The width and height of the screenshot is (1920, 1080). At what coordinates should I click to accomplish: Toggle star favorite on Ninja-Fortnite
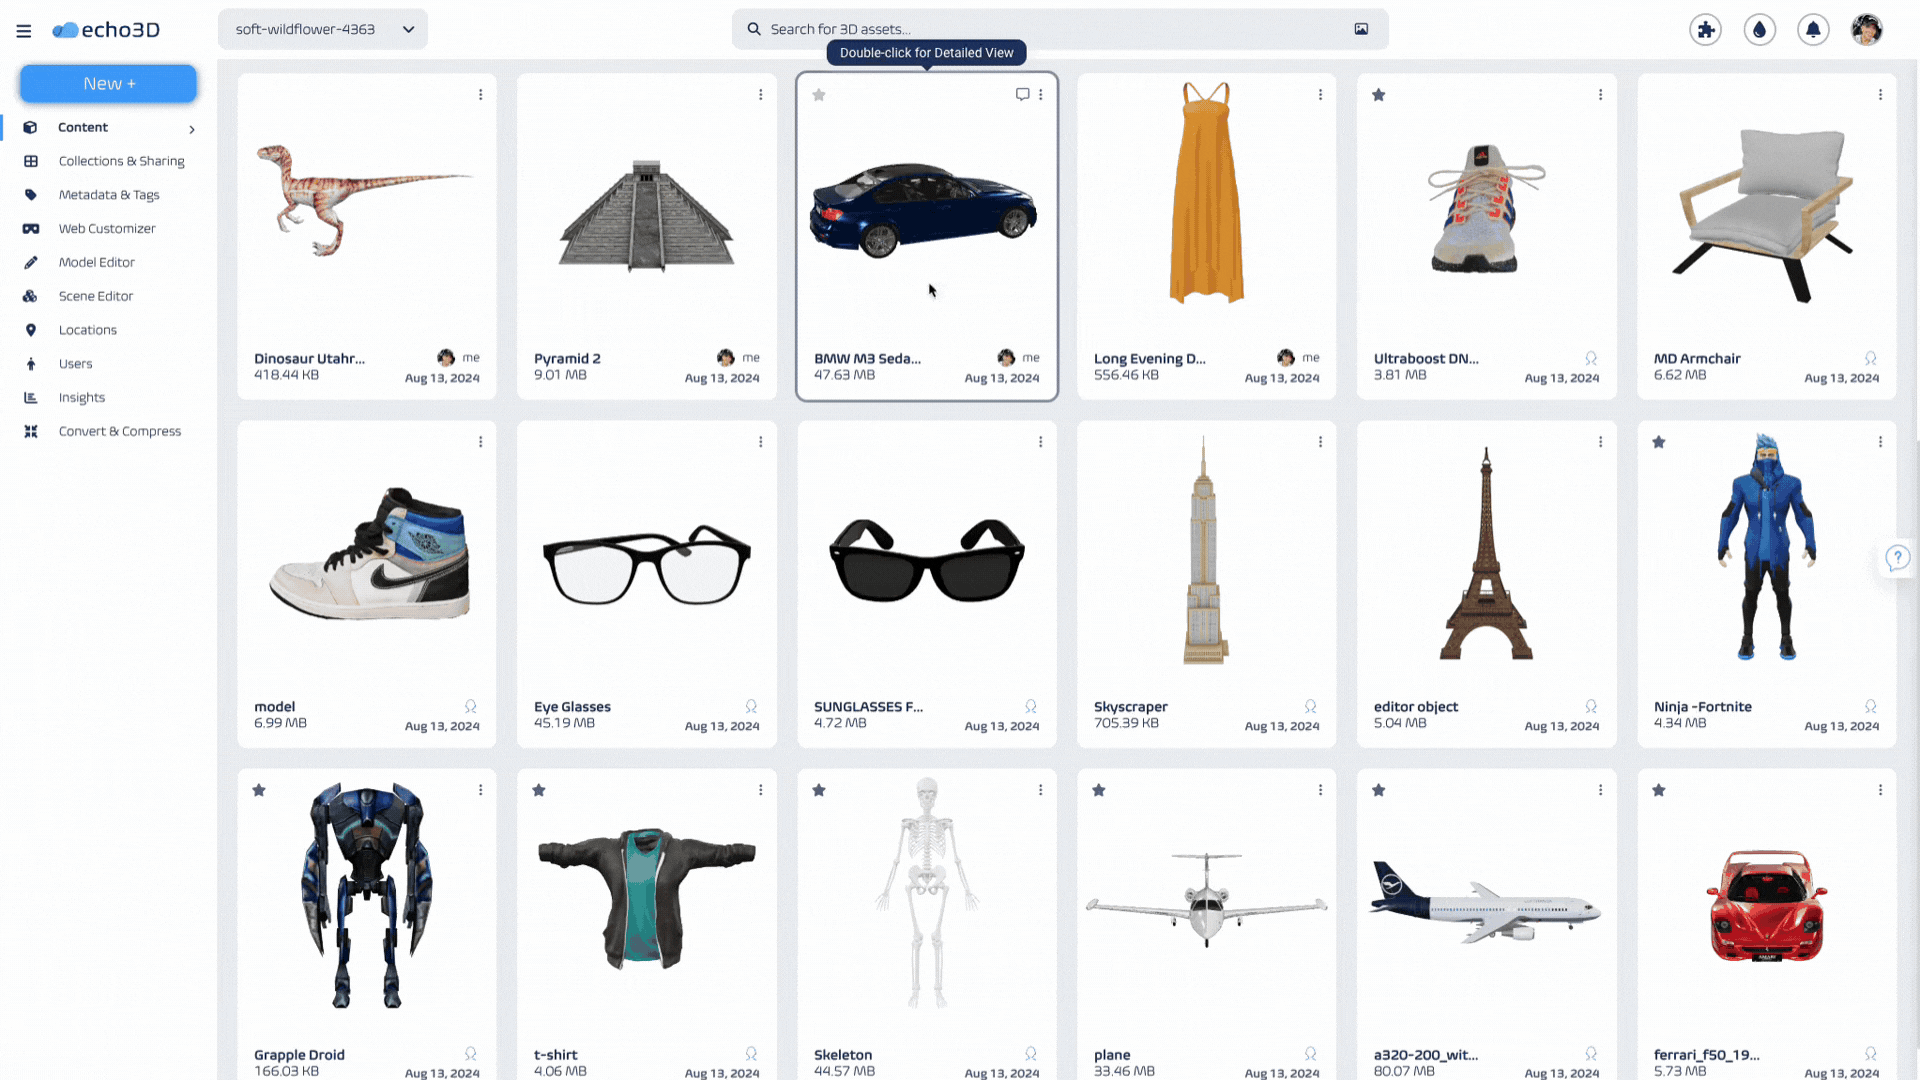click(1659, 442)
